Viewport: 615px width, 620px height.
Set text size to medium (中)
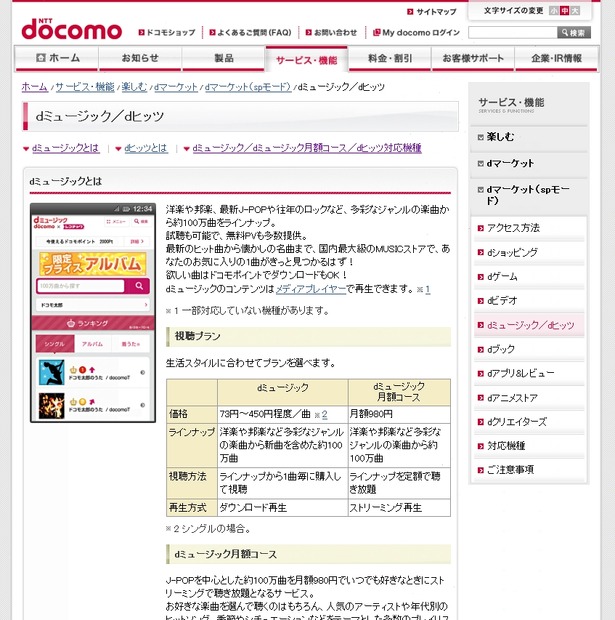(564, 11)
